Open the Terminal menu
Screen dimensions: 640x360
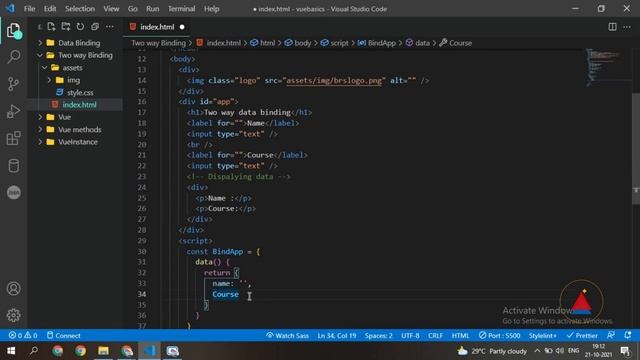pyautogui.click(x=181, y=9)
